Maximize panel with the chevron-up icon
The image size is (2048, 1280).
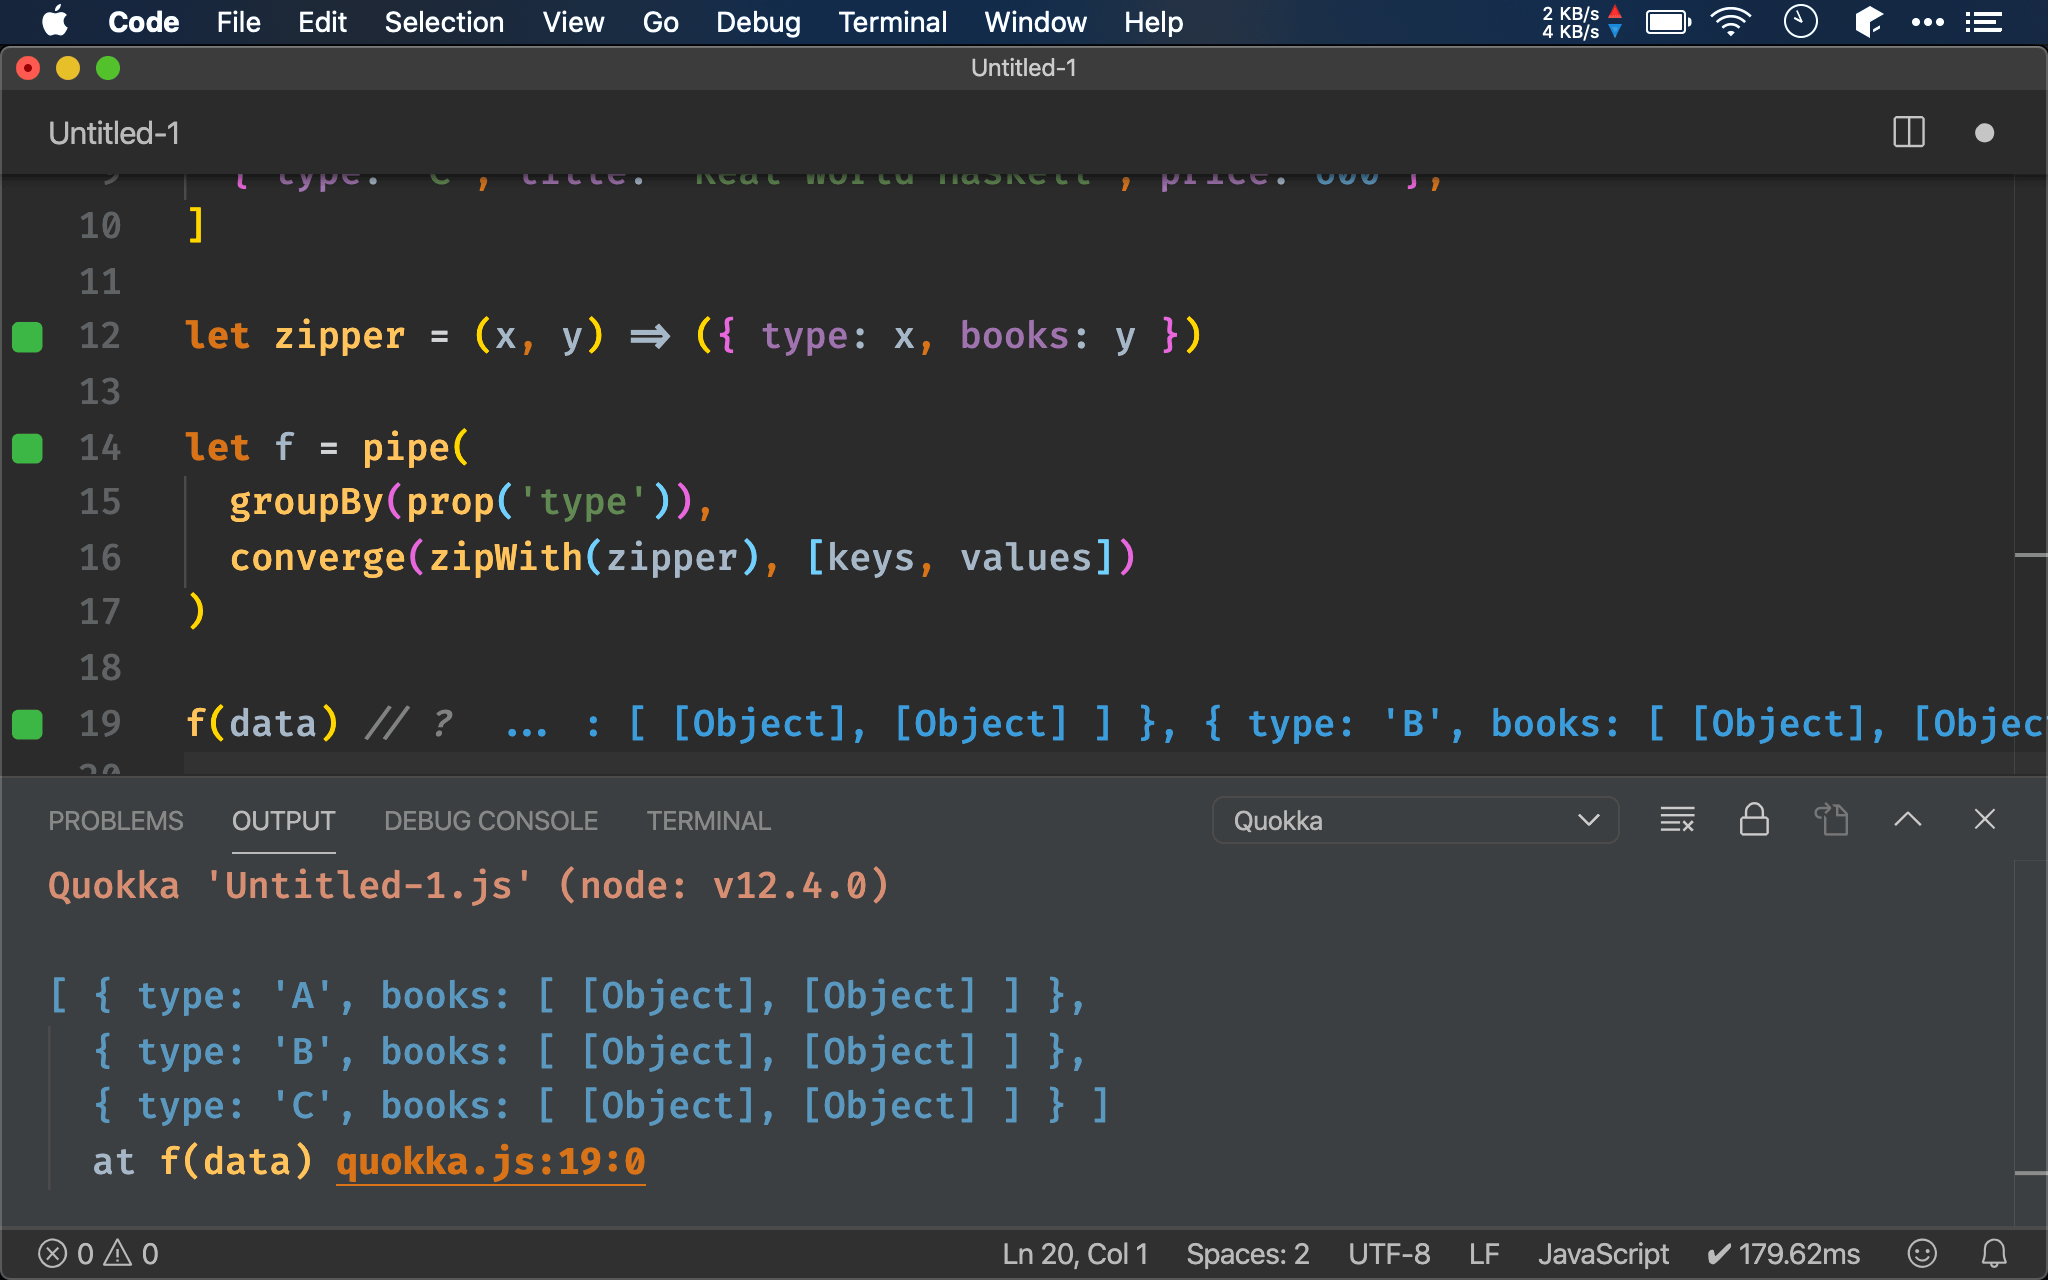(1908, 820)
